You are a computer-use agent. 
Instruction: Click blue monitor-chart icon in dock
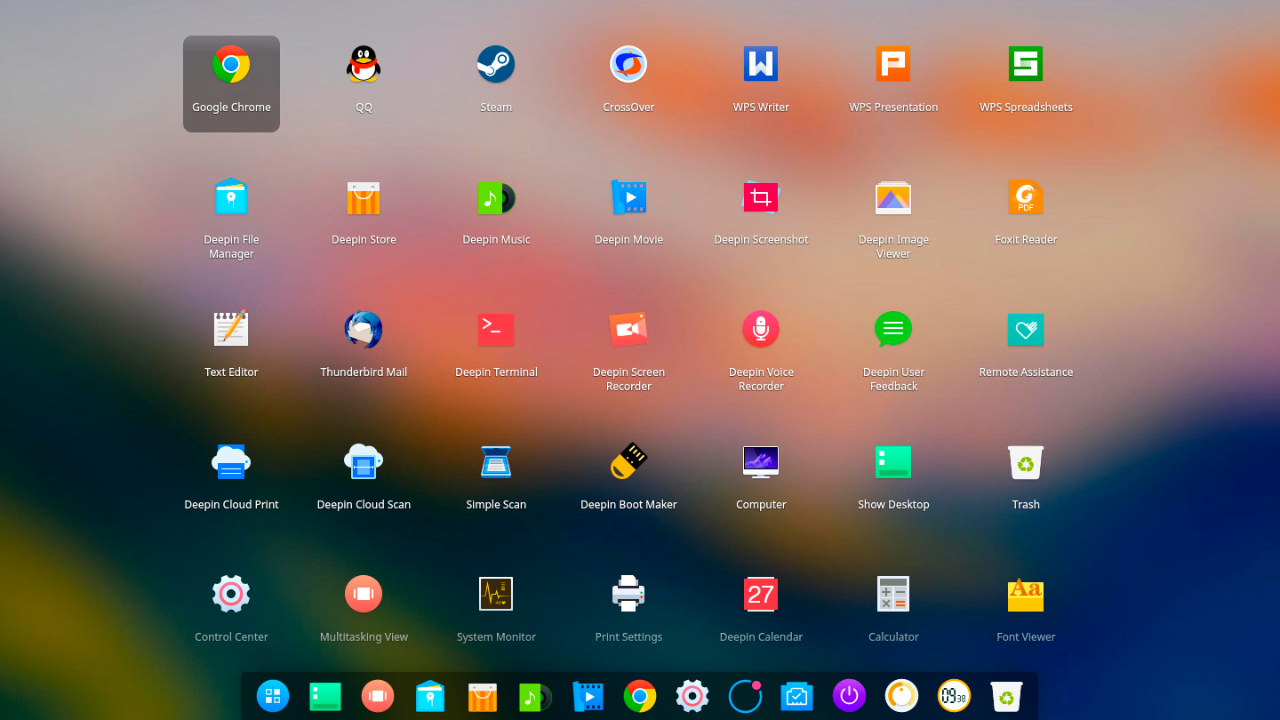(x=797, y=696)
